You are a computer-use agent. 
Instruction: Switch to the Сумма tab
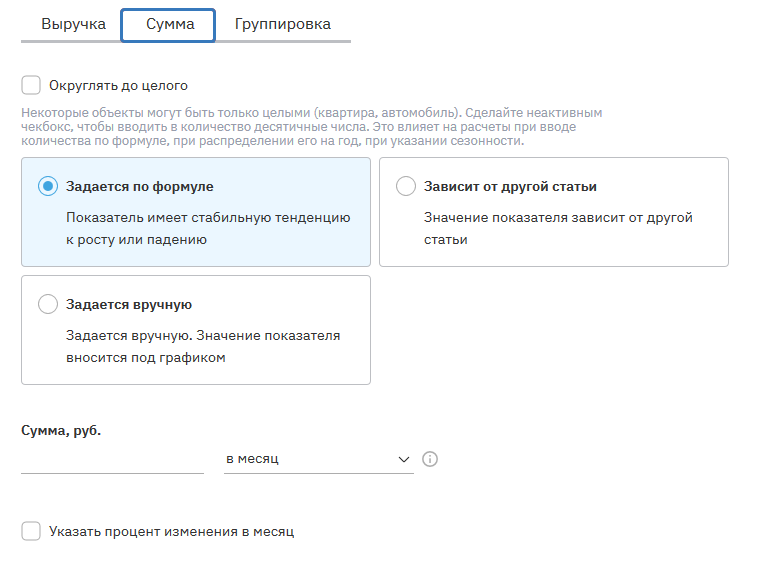169,24
